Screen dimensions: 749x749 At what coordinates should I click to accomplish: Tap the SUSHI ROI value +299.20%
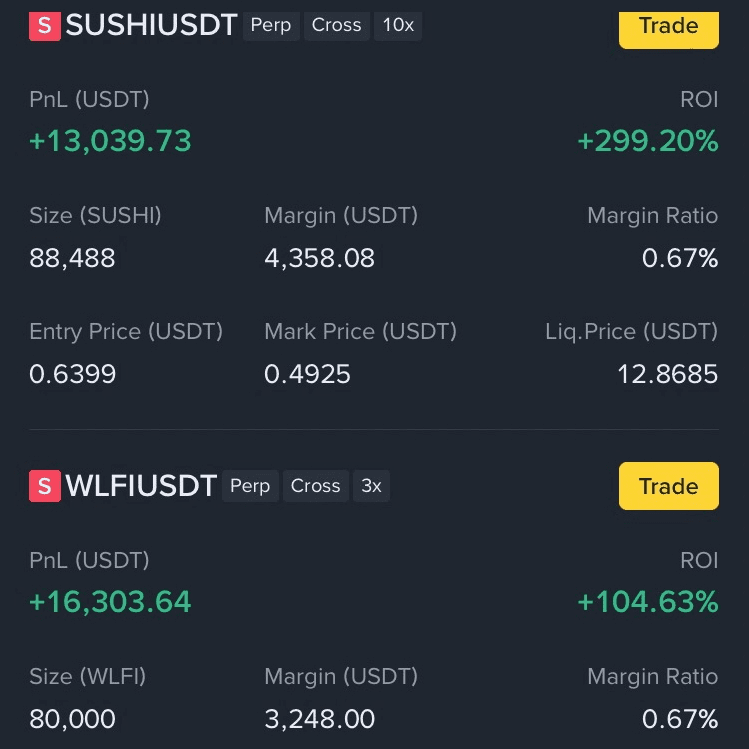(x=648, y=141)
